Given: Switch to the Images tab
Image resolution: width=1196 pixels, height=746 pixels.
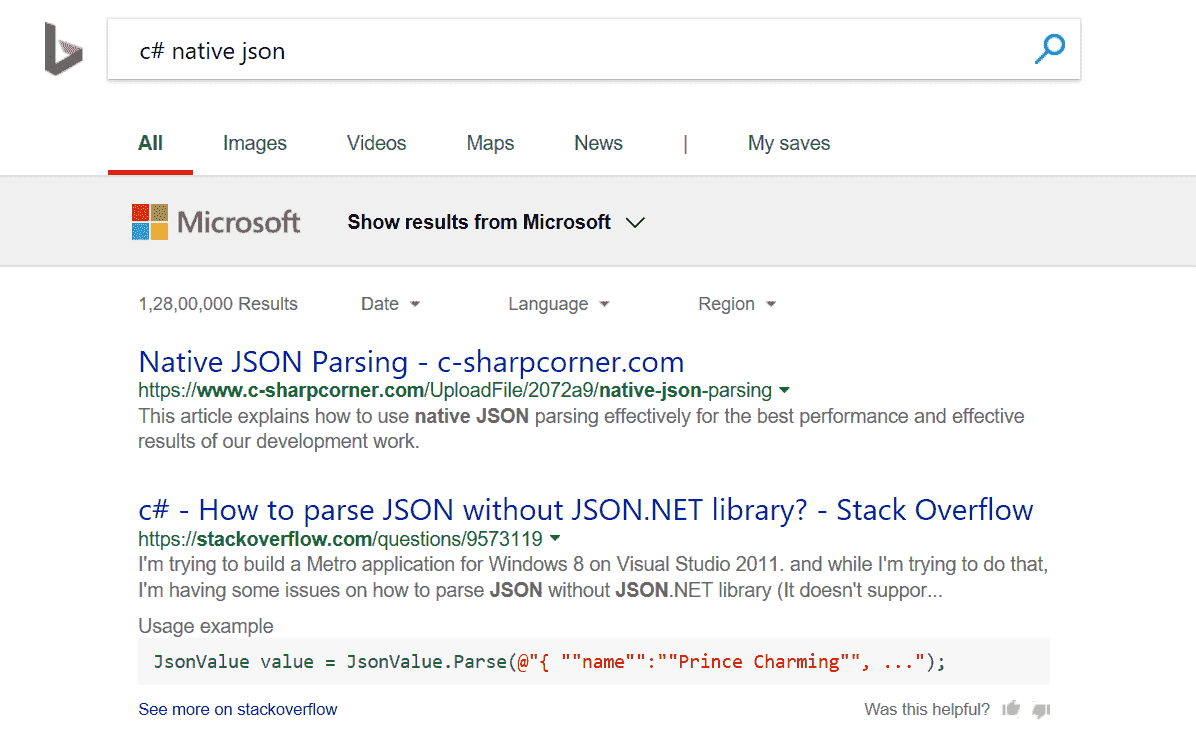Looking at the screenshot, I should coord(255,143).
